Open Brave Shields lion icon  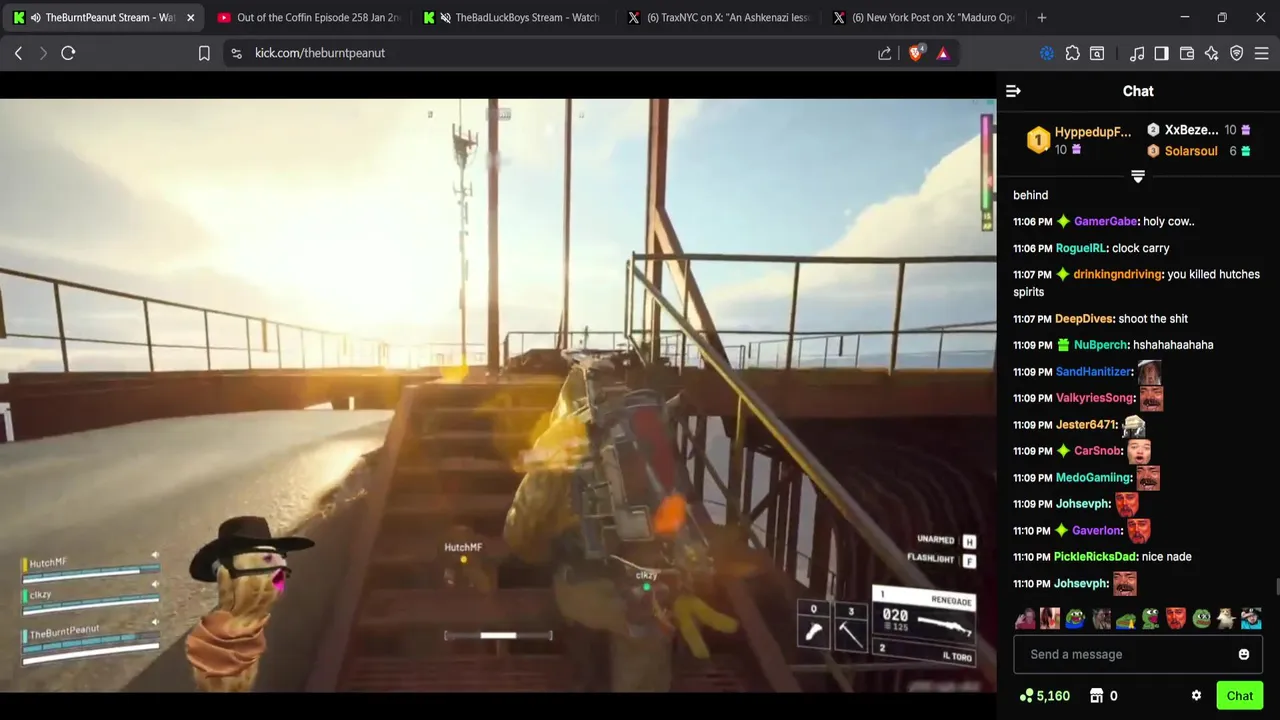(916, 53)
